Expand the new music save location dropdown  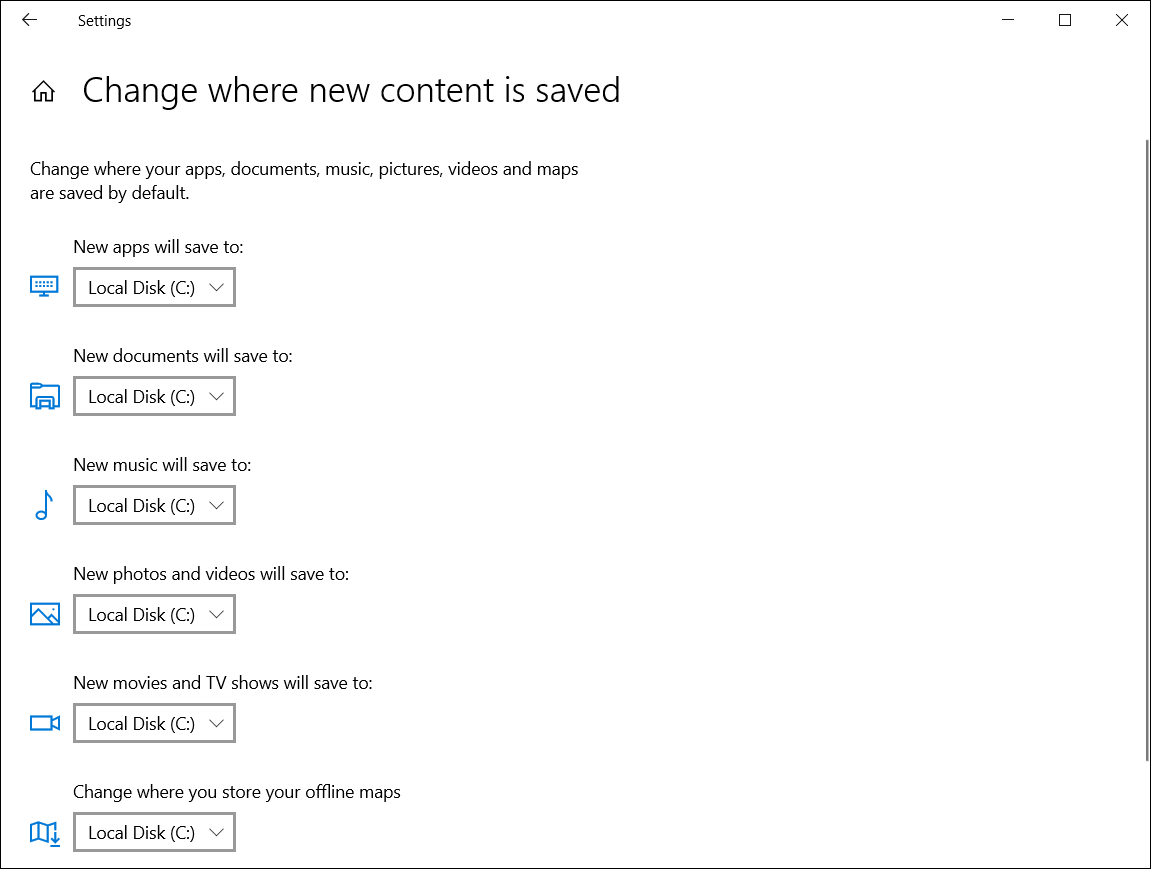tap(154, 505)
